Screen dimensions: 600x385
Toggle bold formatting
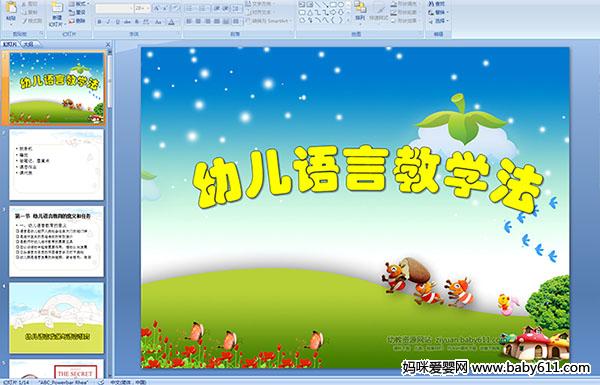(99, 22)
